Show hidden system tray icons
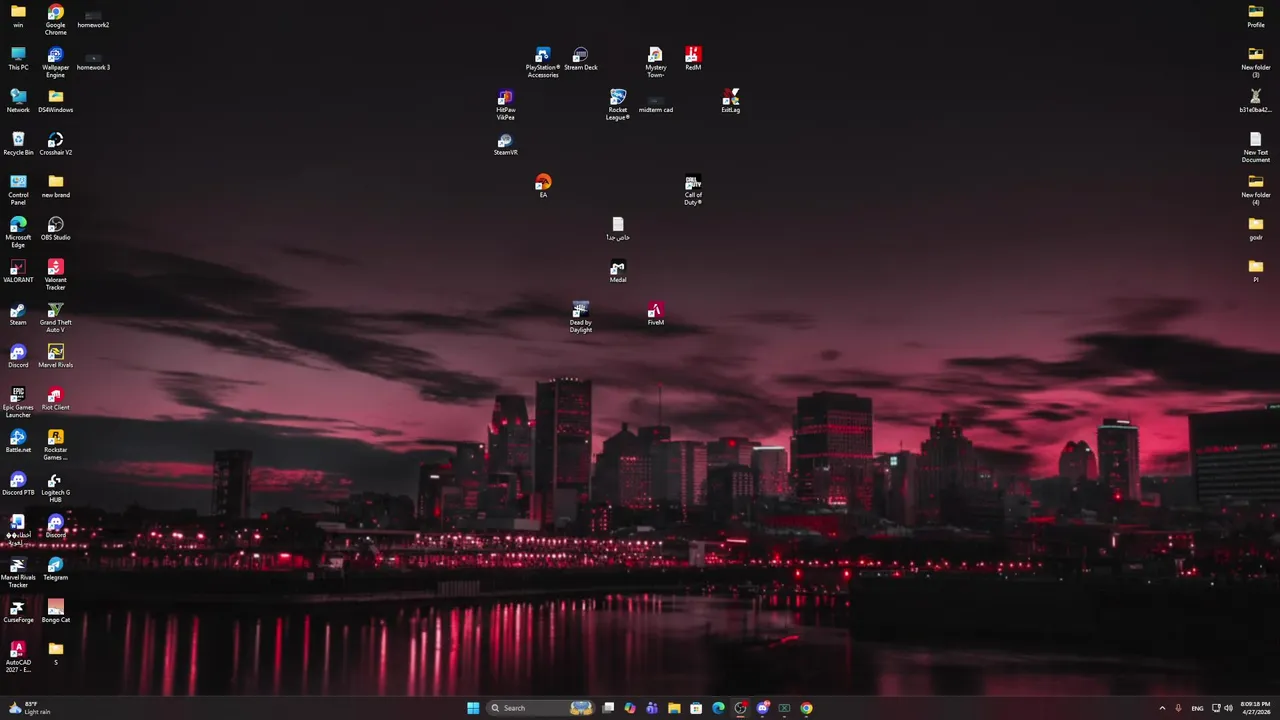Image resolution: width=1280 pixels, height=720 pixels. point(1162,708)
